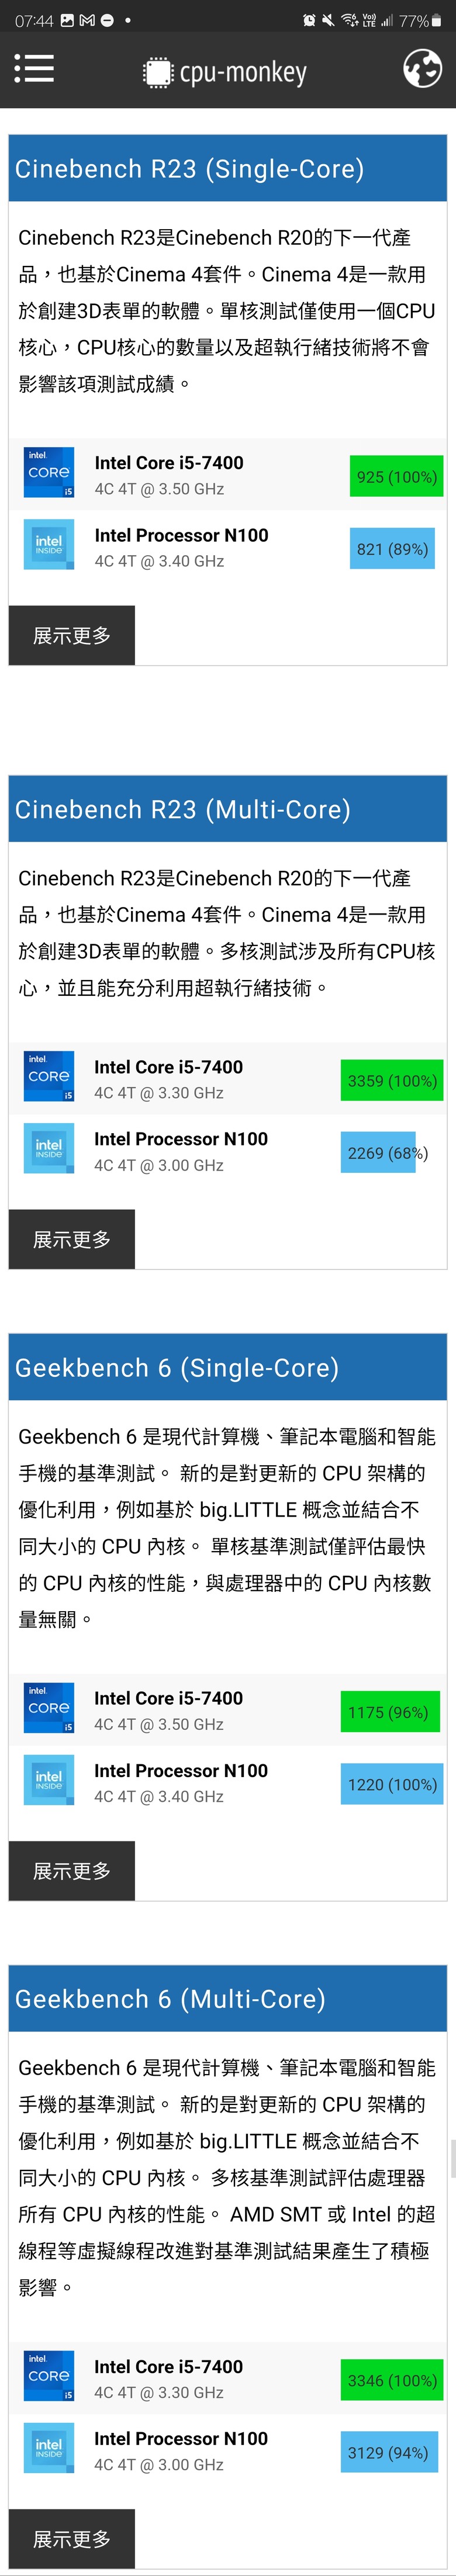Tap the blue 1220 (100%) score bar
Image resolution: width=456 pixels, height=2576 pixels.
(x=392, y=1784)
